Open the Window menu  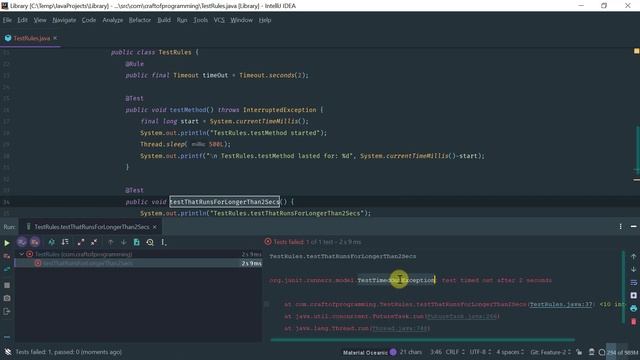pyautogui.click(x=242, y=20)
